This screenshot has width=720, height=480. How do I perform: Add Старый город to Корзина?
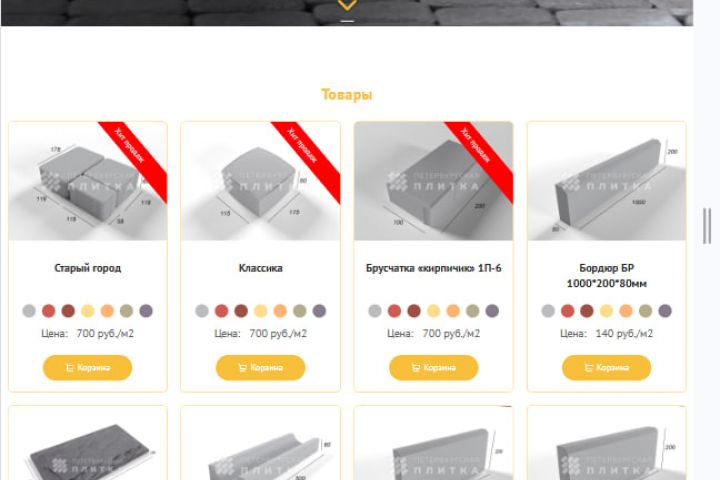[87, 367]
